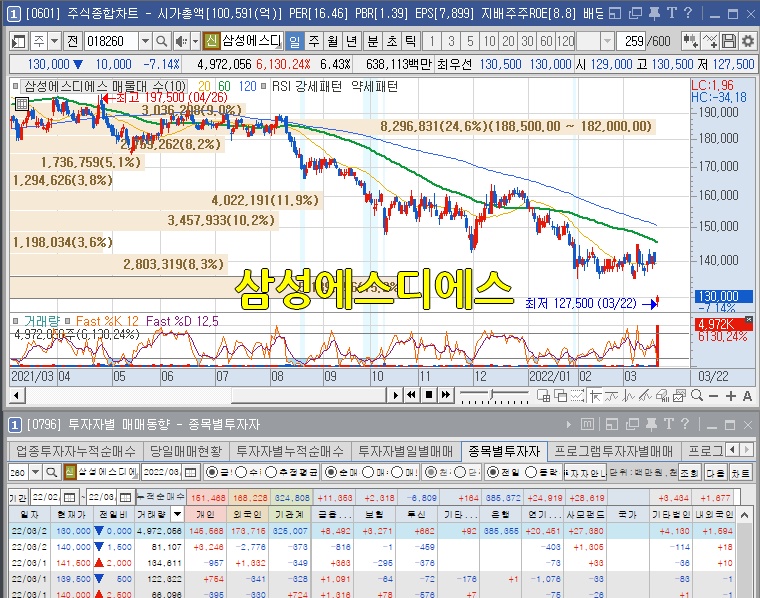760x598 pixels.
Task: Open the dropdown arrow next to speaker icon
Action: coord(195,42)
